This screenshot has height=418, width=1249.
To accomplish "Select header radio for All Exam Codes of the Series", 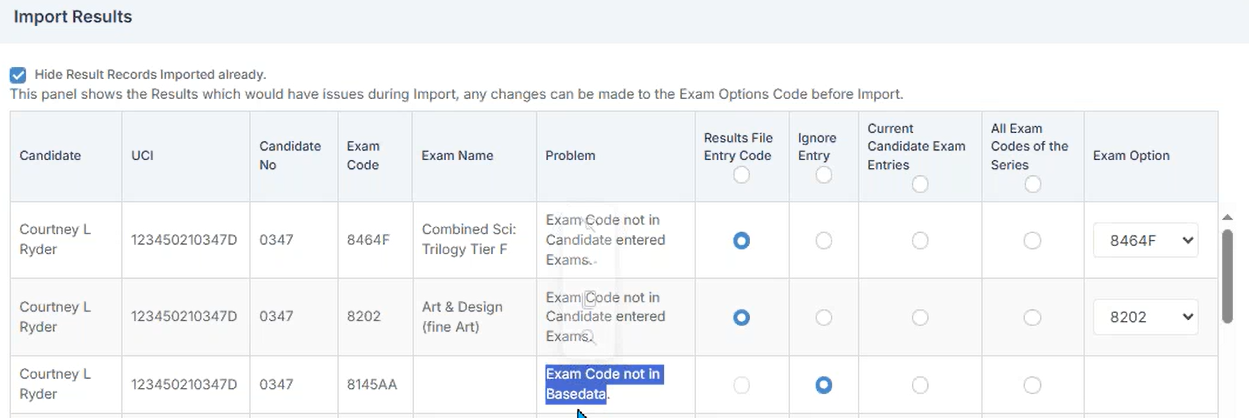I will pyautogui.click(x=1033, y=184).
